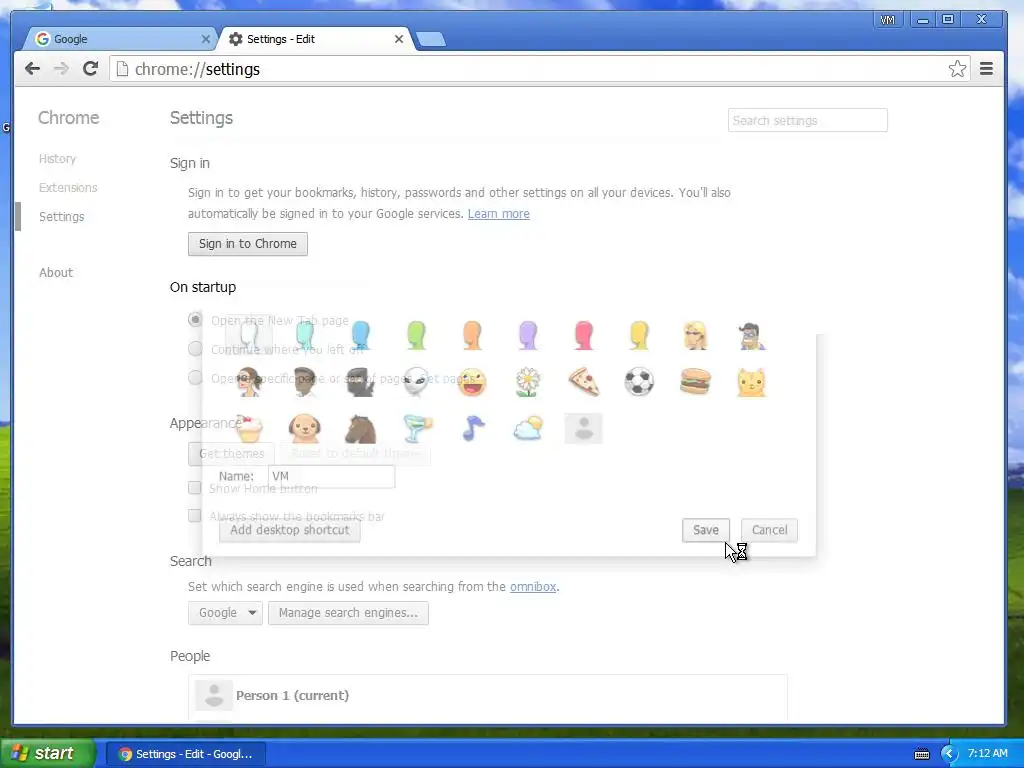The height and width of the screenshot is (768, 1024).
Task: Select the alien avatar
Action: (x=416, y=382)
